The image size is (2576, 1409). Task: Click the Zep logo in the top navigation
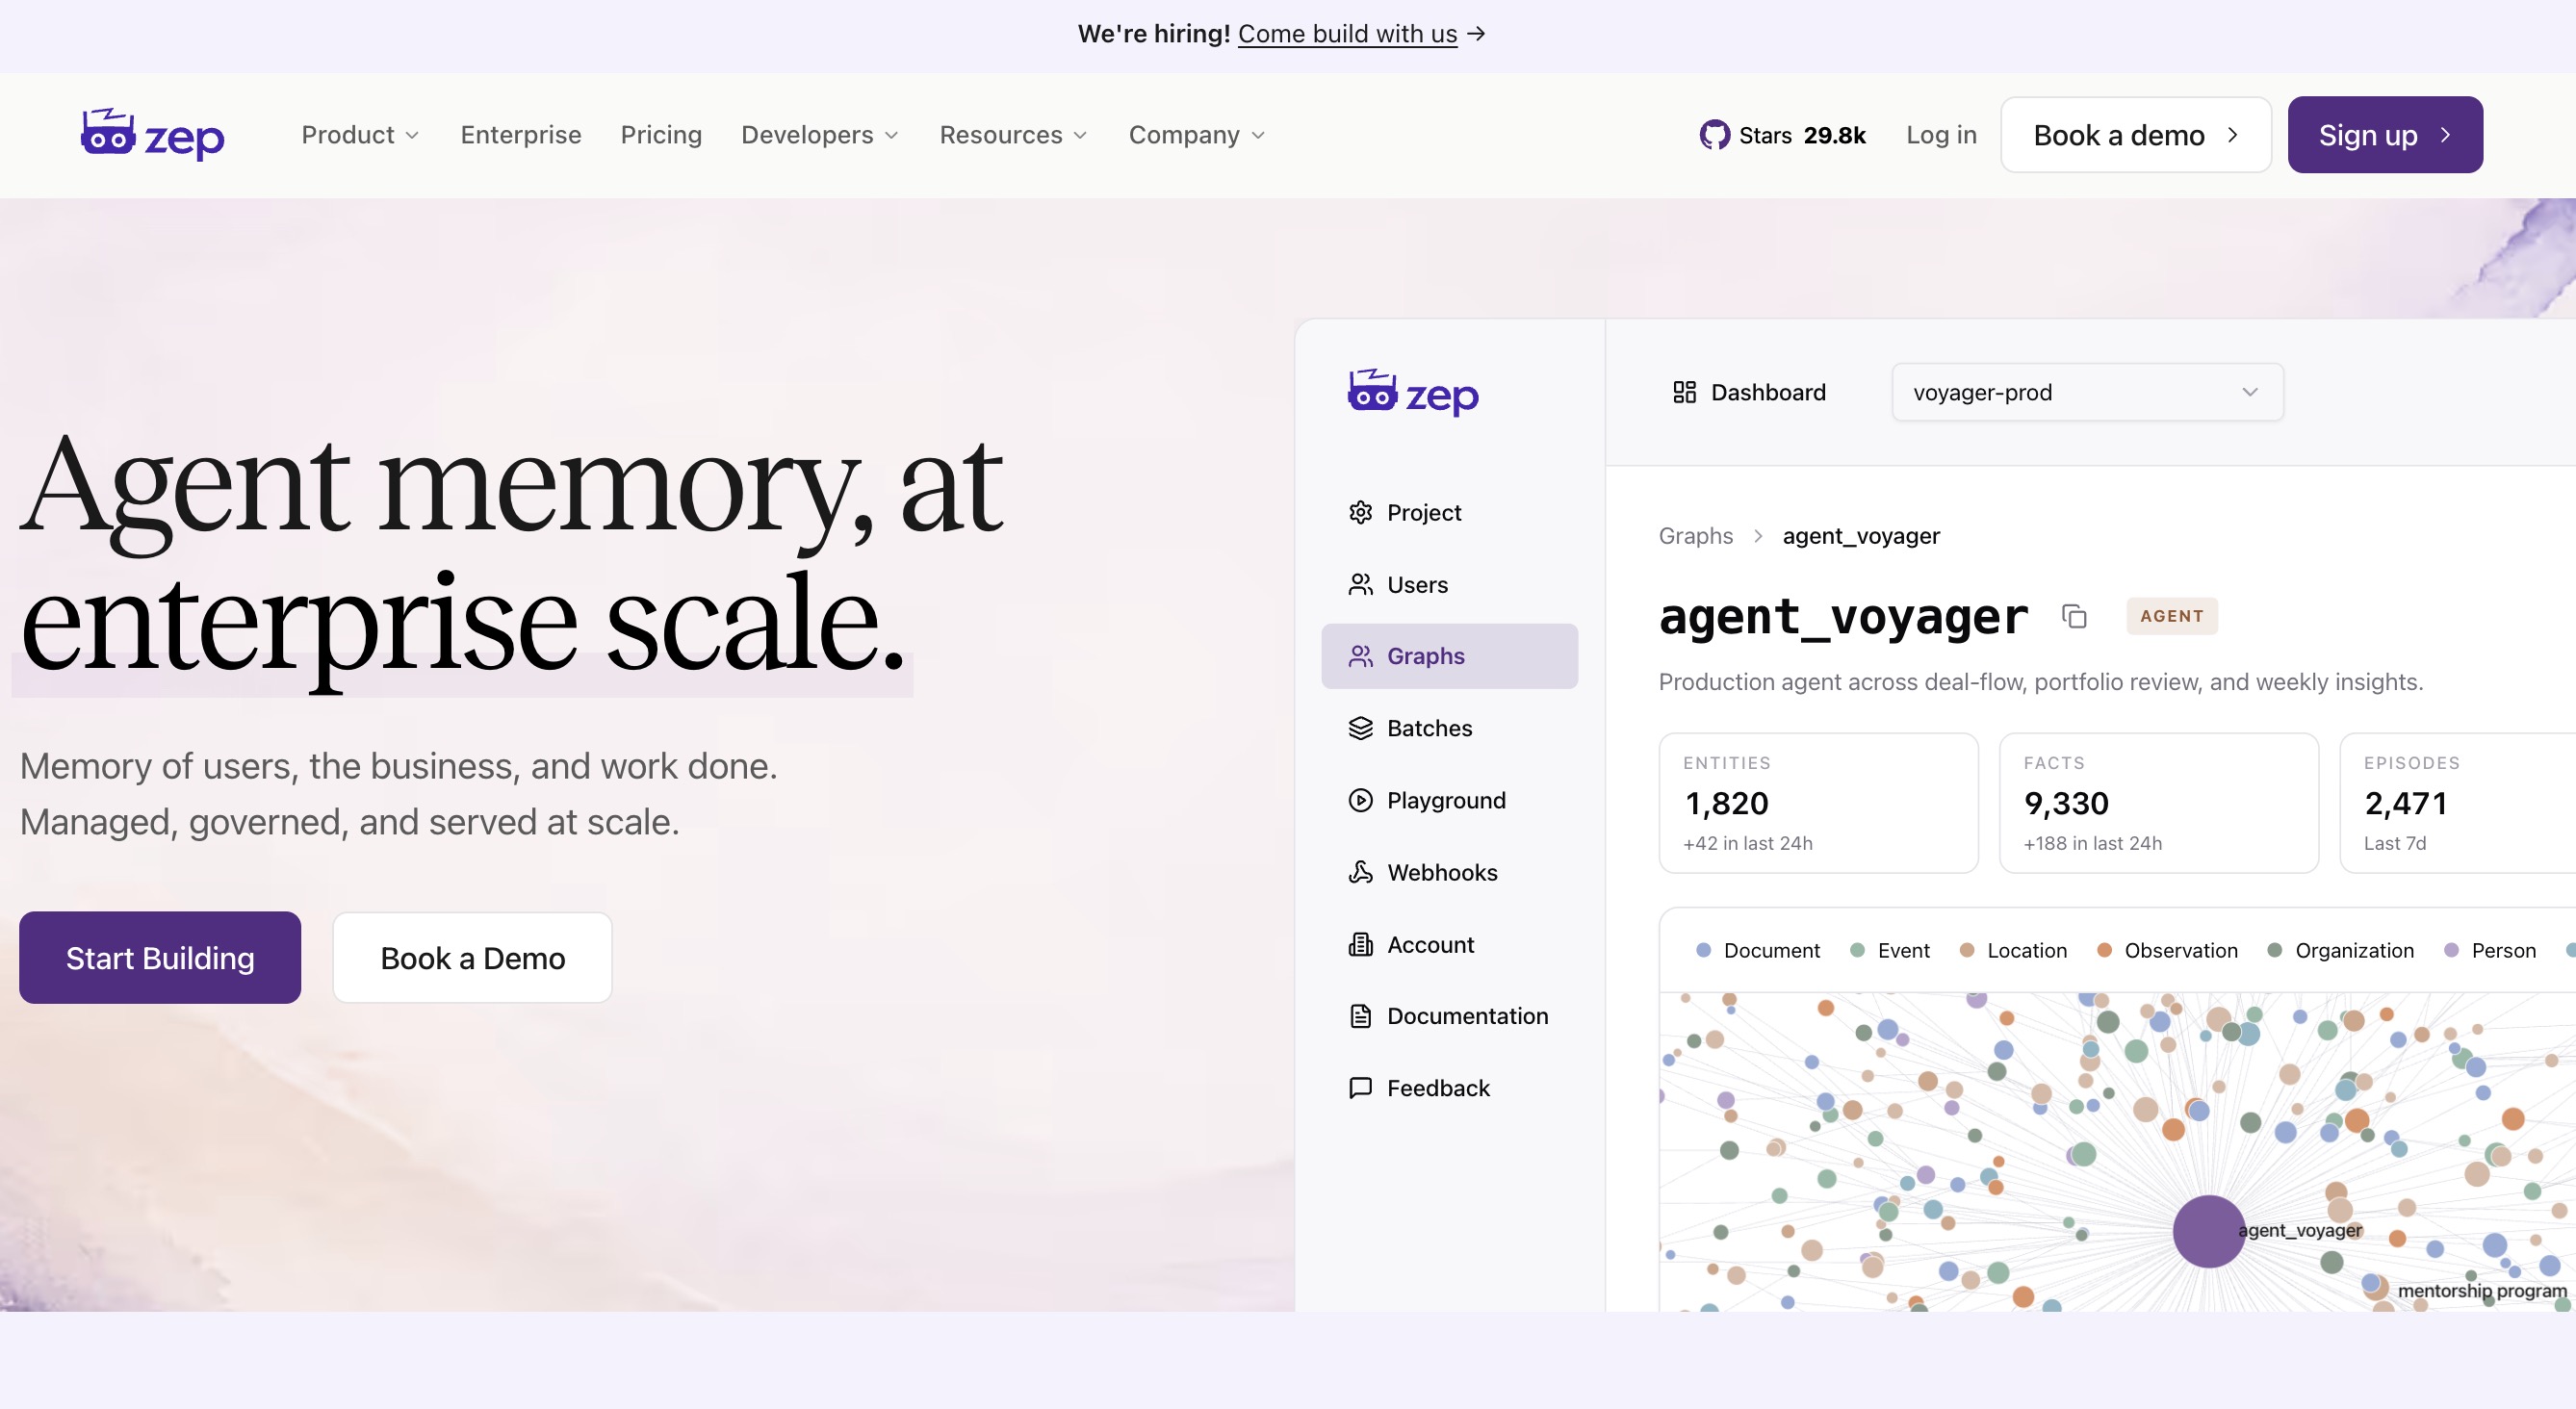click(x=153, y=134)
